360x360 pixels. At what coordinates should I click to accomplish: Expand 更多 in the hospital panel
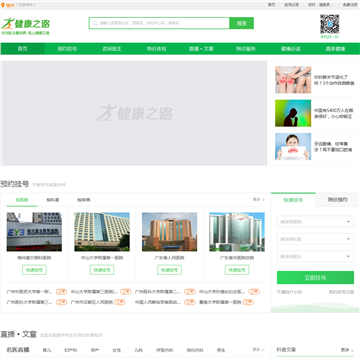tap(258, 200)
